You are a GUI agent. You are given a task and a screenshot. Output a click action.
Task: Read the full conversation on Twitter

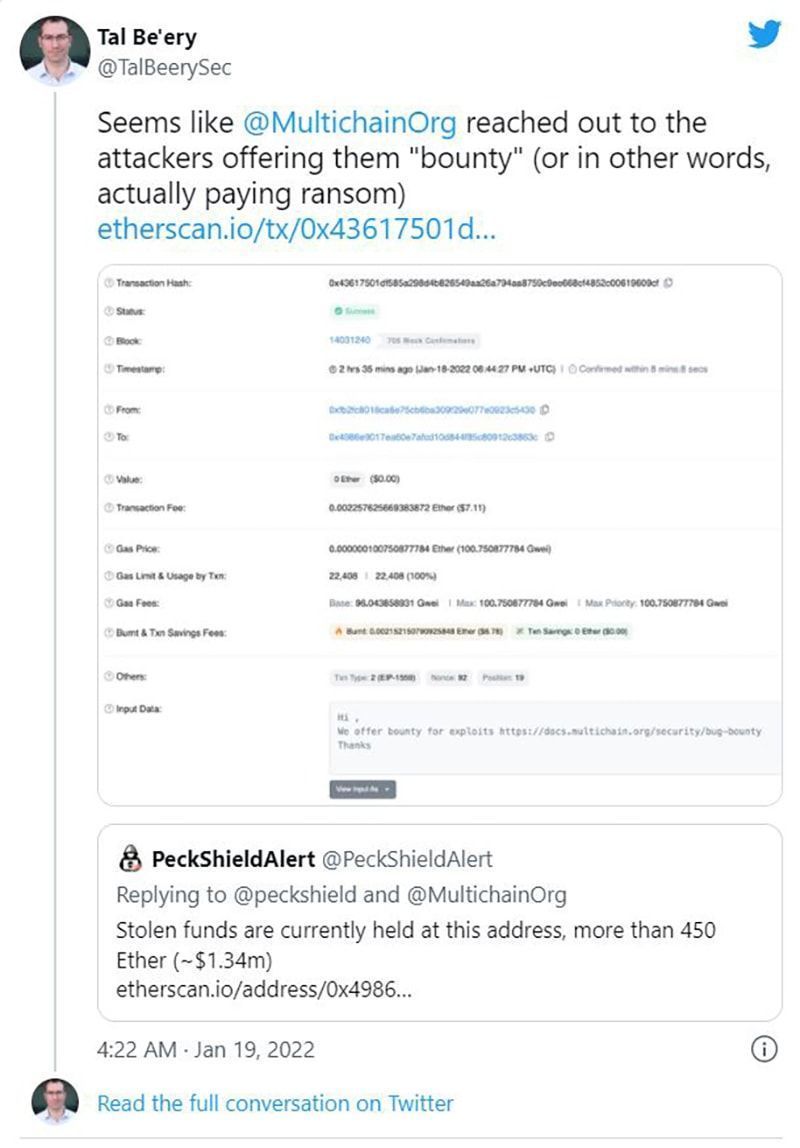[275, 1103]
